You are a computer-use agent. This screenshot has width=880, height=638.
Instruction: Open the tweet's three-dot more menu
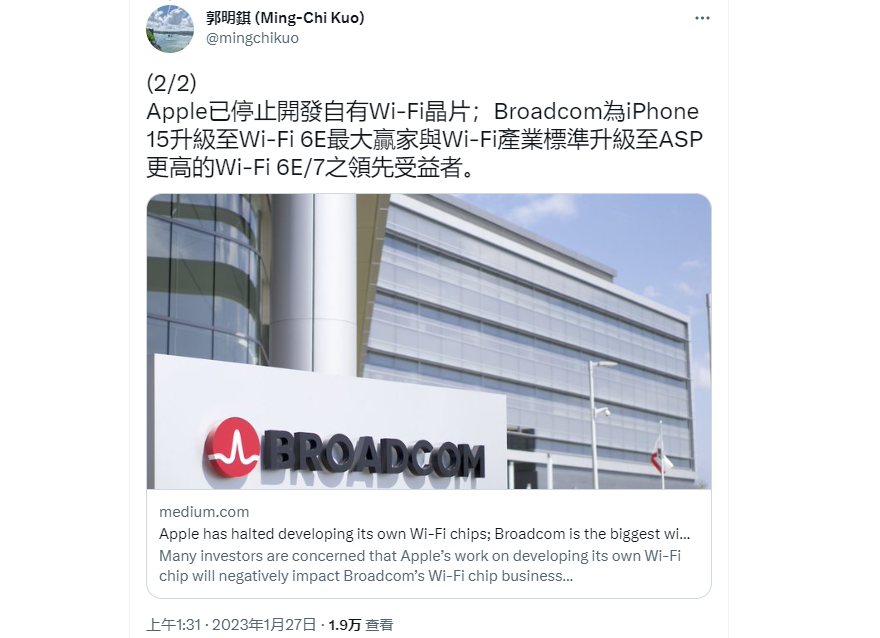click(702, 19)
